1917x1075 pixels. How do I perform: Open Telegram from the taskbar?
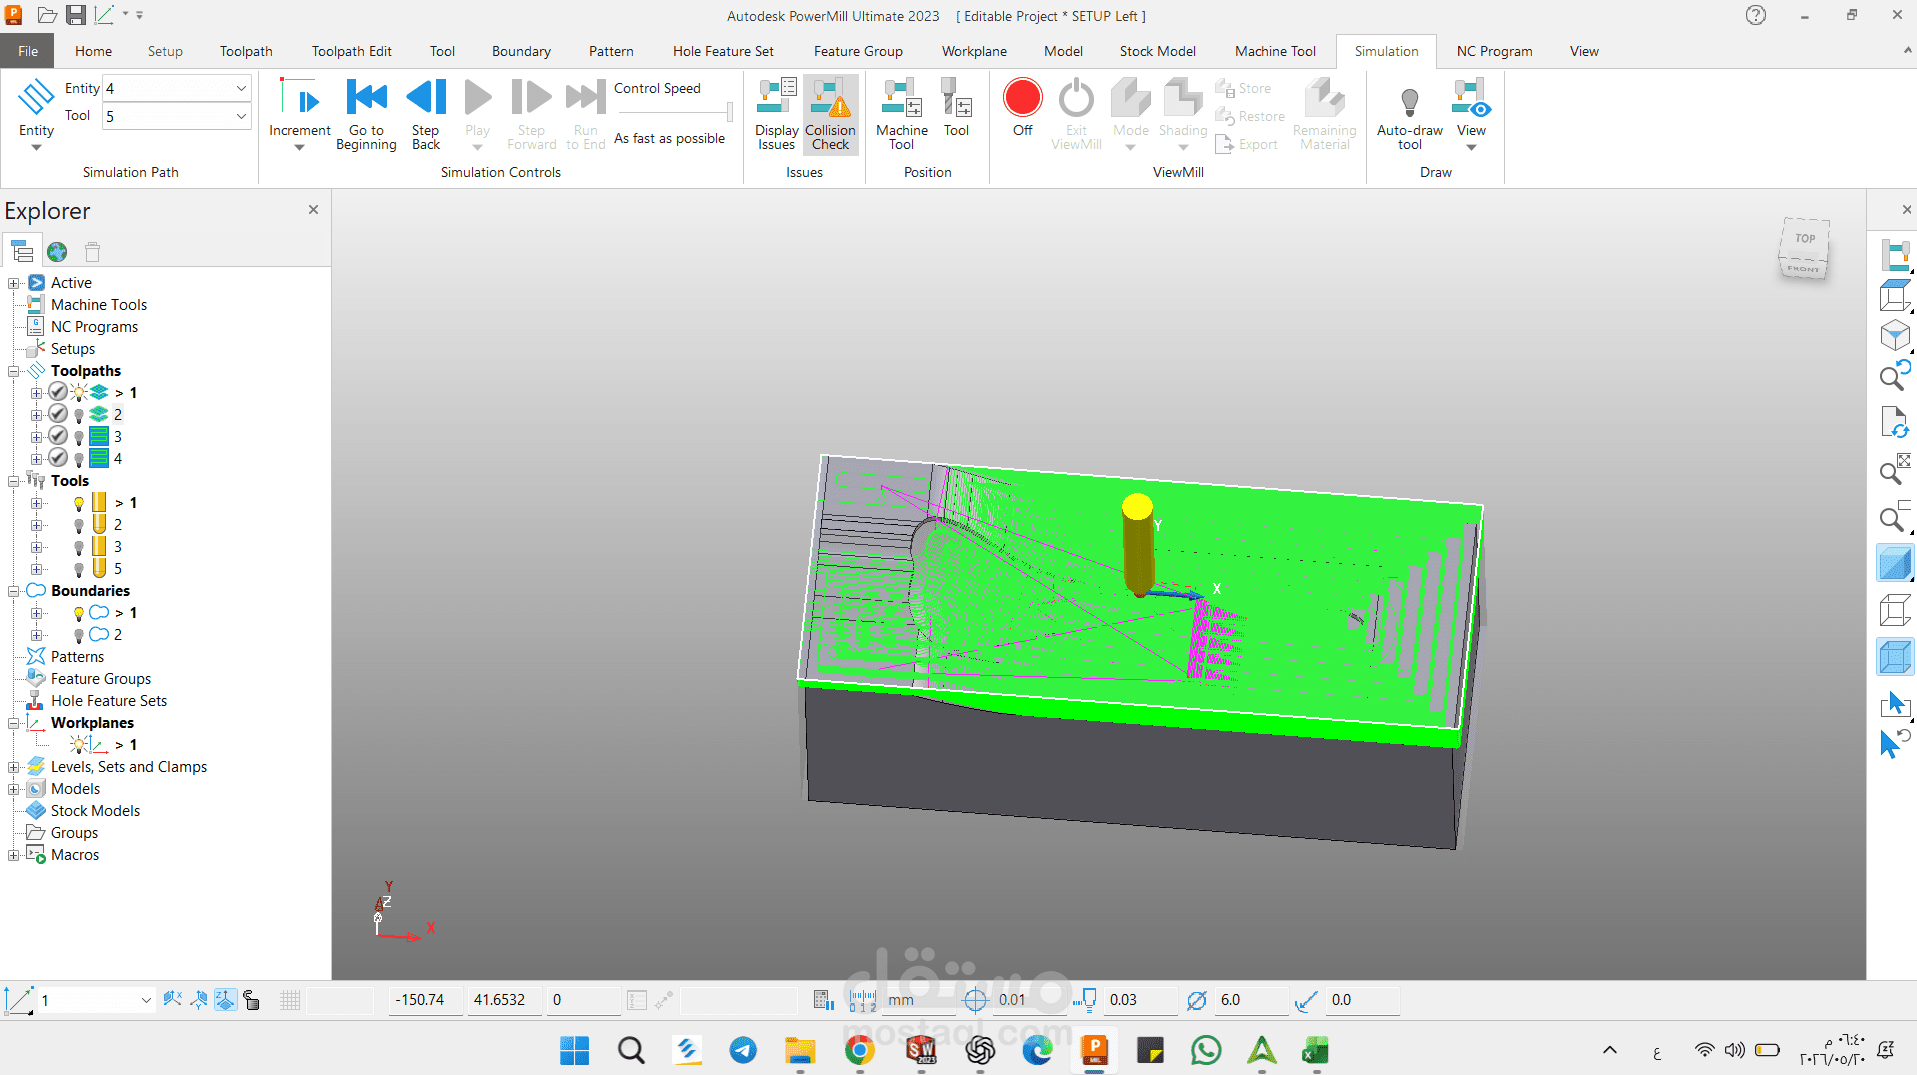coord(743,1050)
